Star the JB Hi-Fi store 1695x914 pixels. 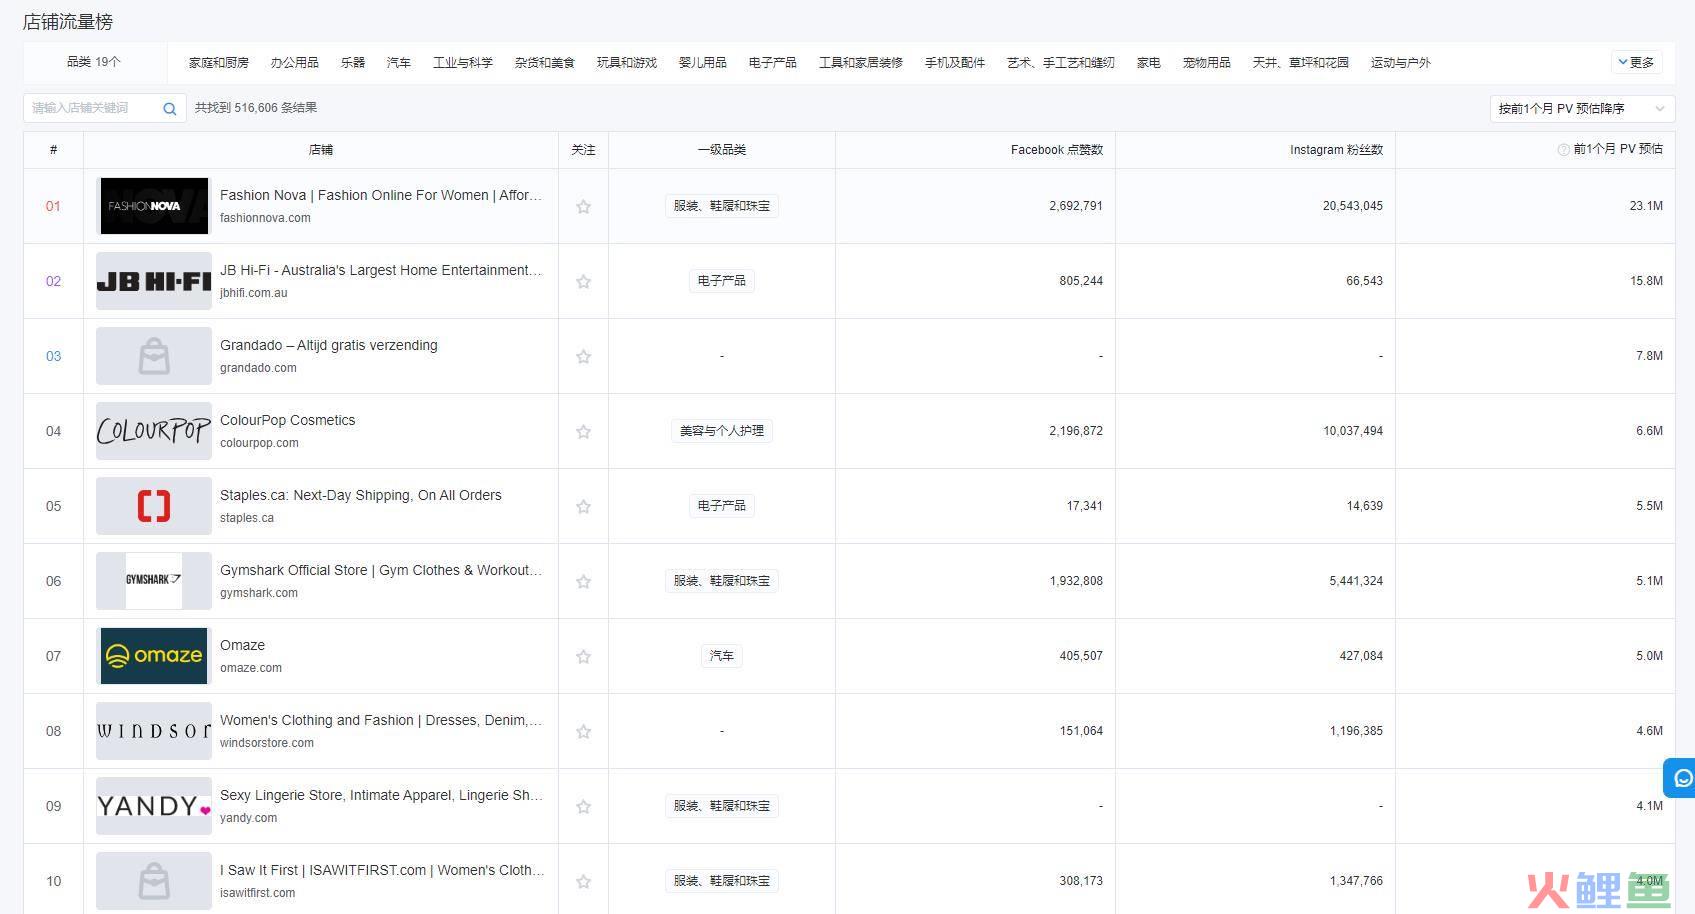tap(583, 281)
